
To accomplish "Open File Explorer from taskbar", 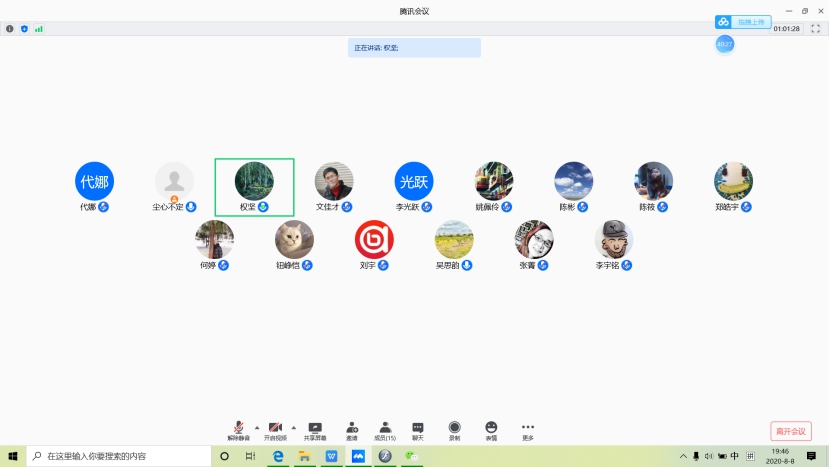I will click(304, 456).
